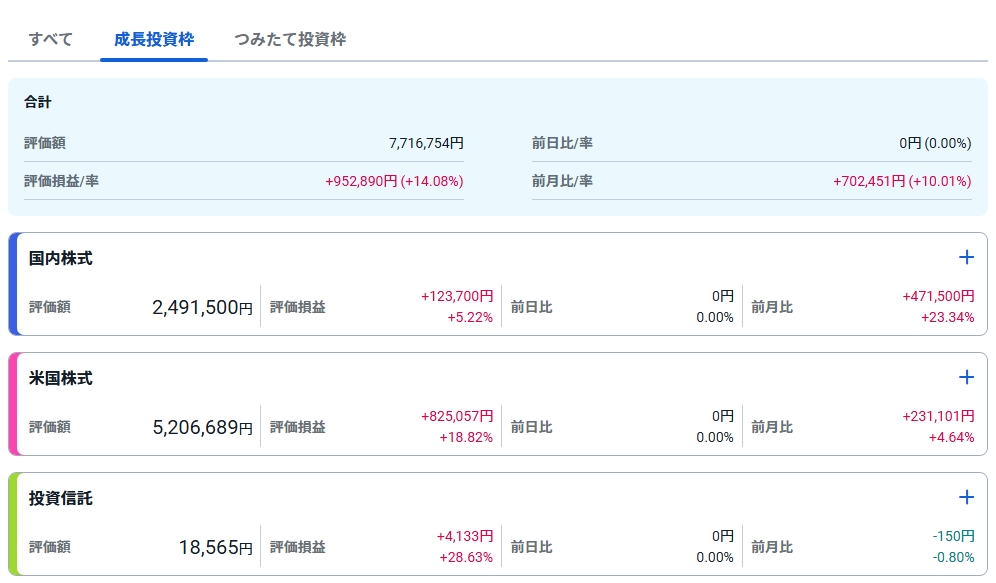
Task: Click the blue color bar on 国内株式 card
Action: pos(14,284)
